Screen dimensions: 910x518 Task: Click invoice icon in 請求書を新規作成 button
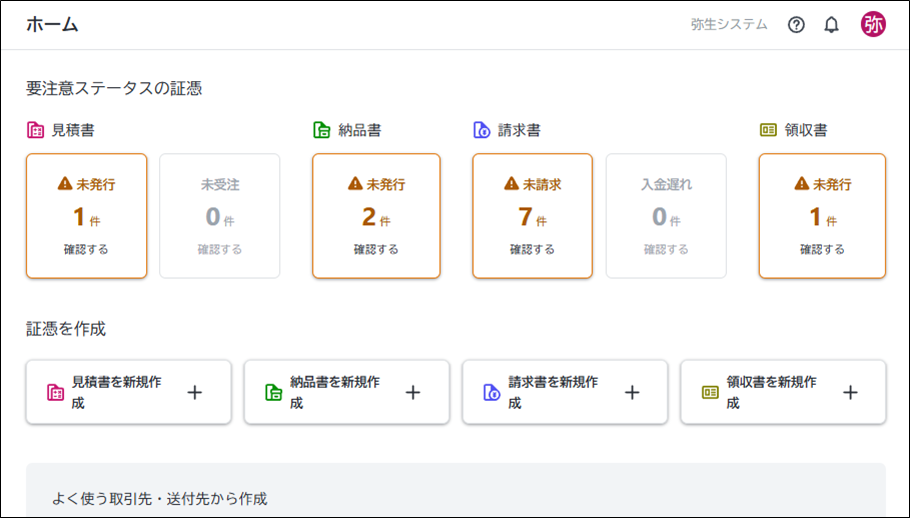click(492, 393)
